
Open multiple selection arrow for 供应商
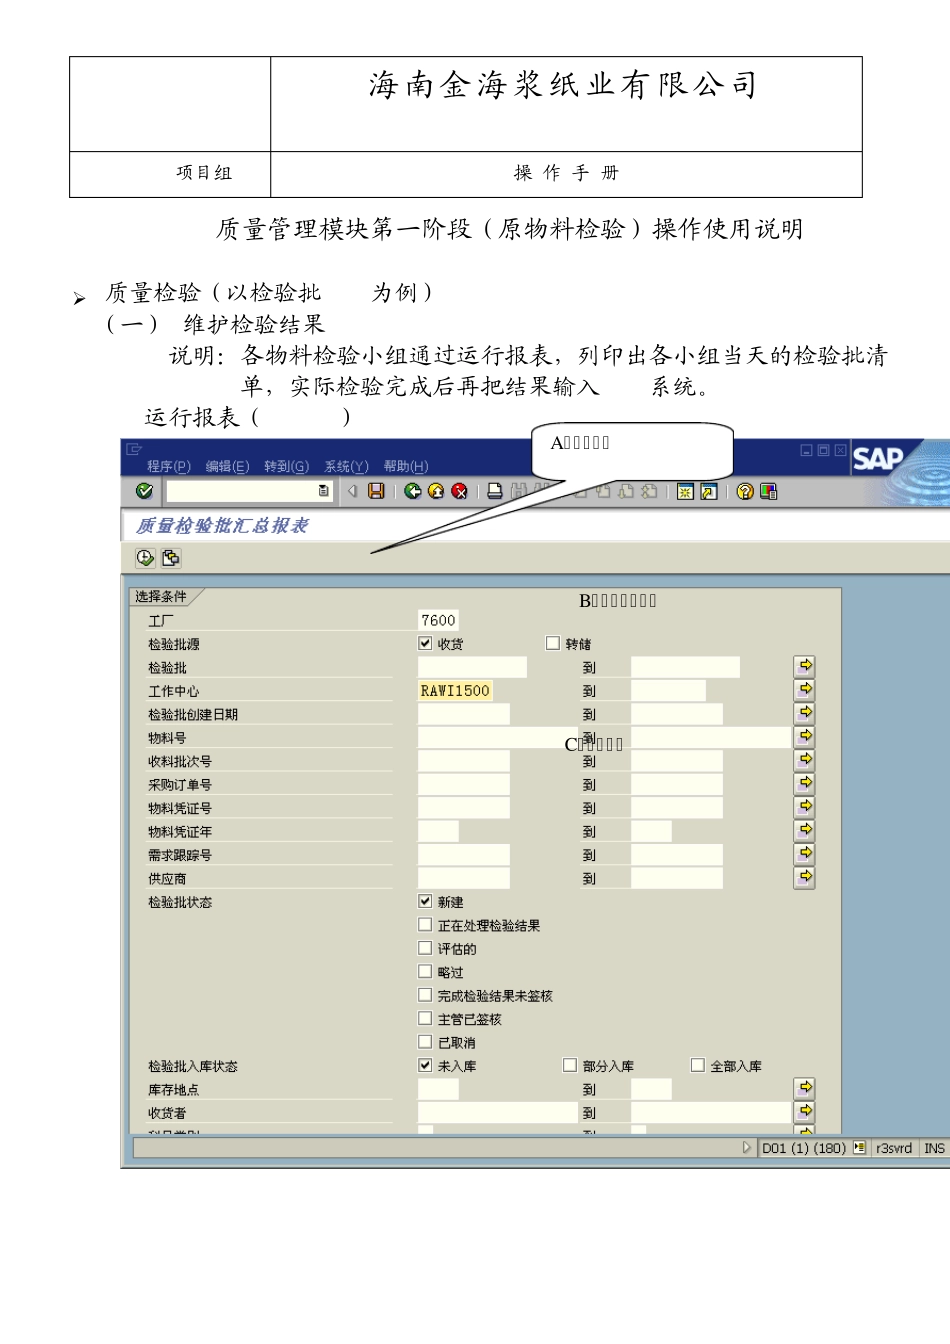(x=805, y=878)
